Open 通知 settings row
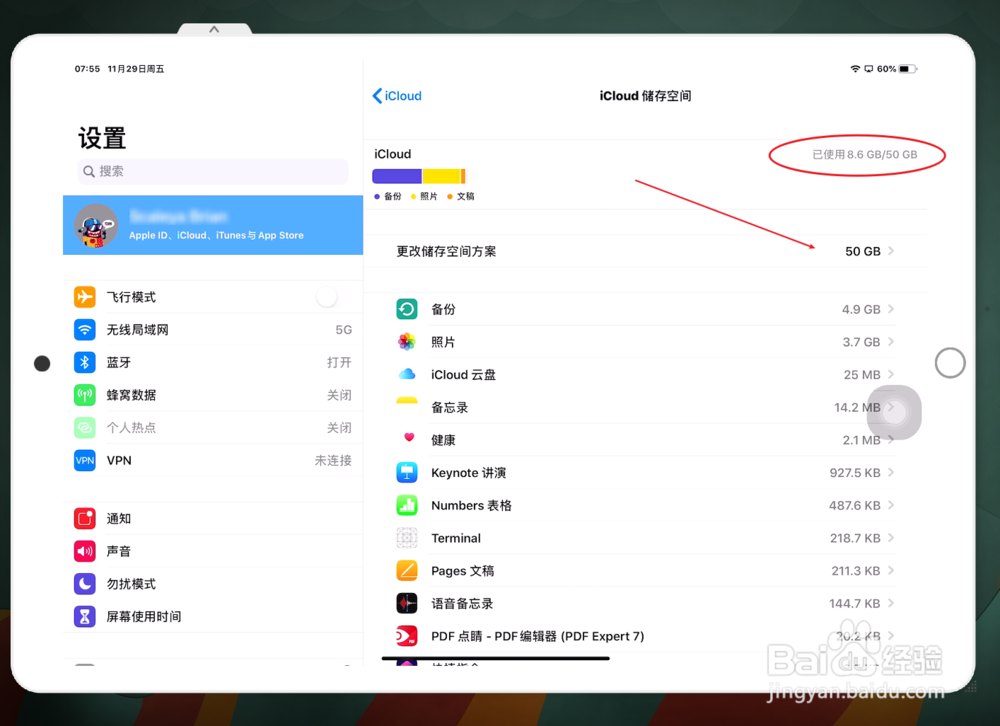The height and width of the screenshot is (726, 1000). click(213, 519)
